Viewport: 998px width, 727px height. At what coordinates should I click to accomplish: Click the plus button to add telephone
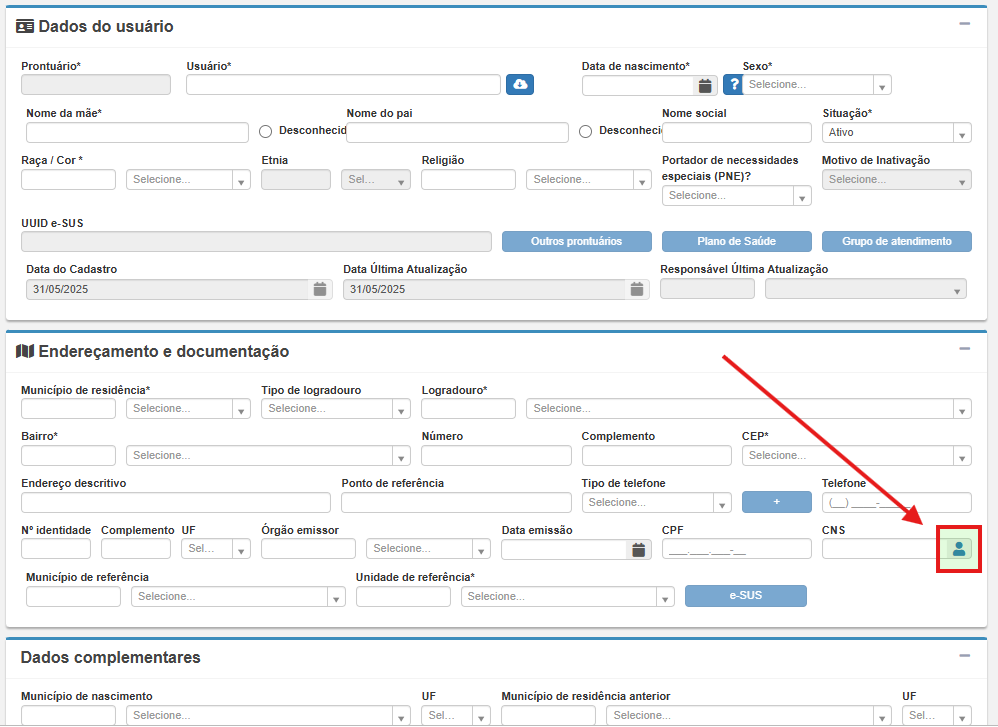pos(776,502)
